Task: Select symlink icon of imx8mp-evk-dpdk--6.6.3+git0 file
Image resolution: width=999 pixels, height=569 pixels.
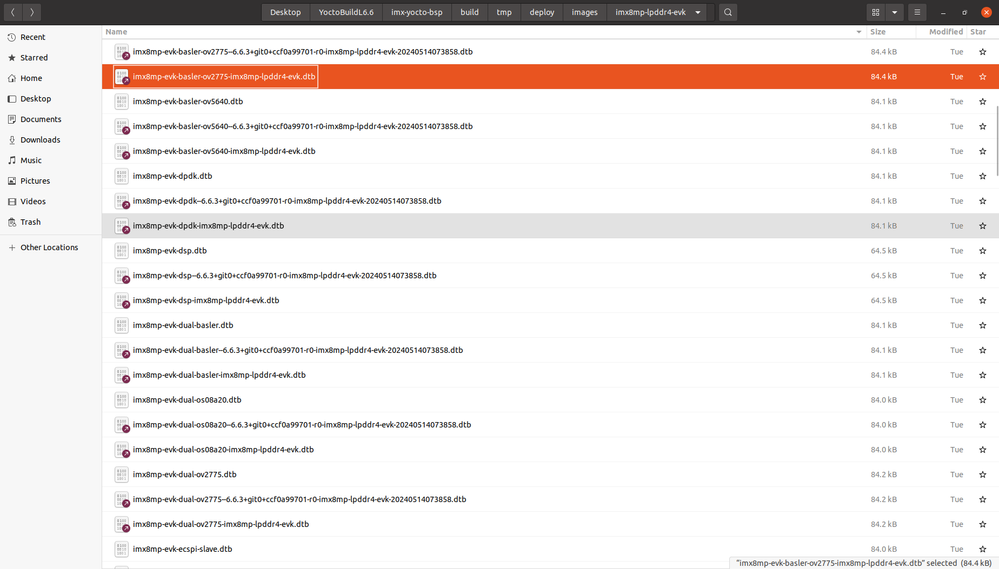Action: click(x=121, y=201)
